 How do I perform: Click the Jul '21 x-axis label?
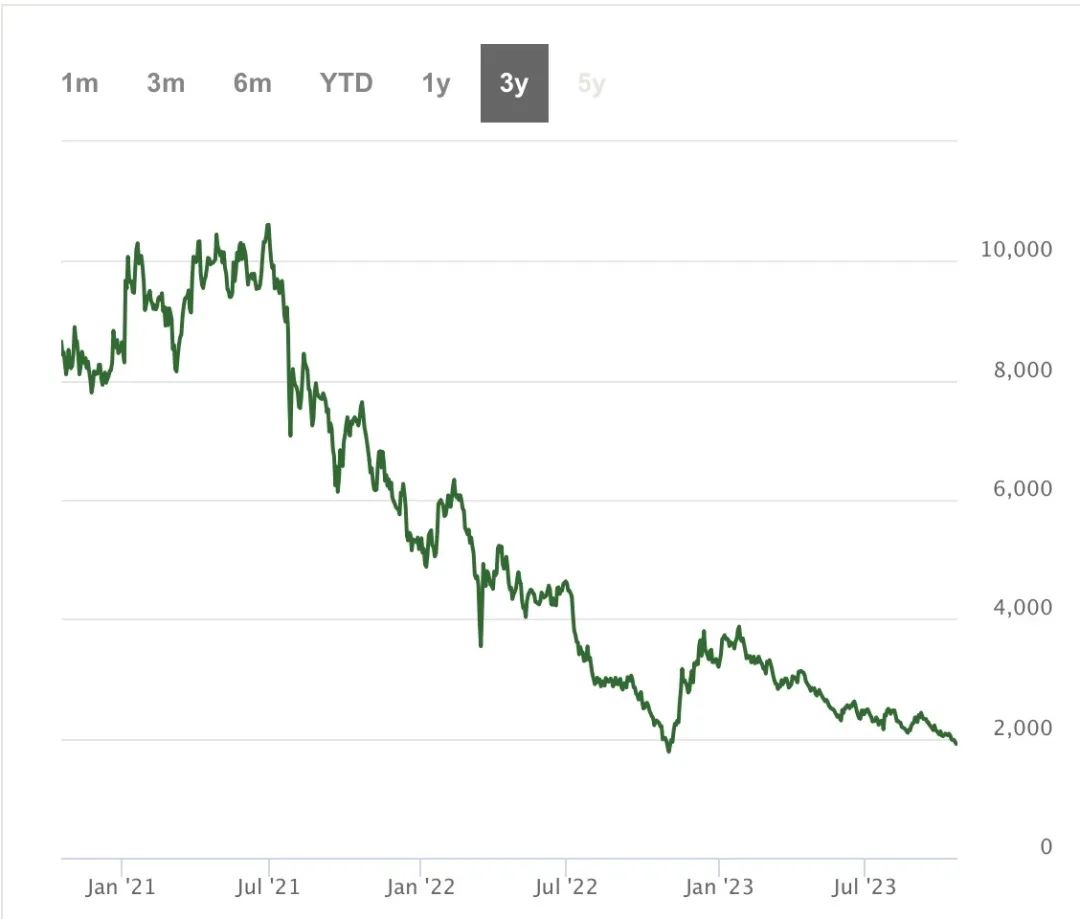click(x=269, y=886)
